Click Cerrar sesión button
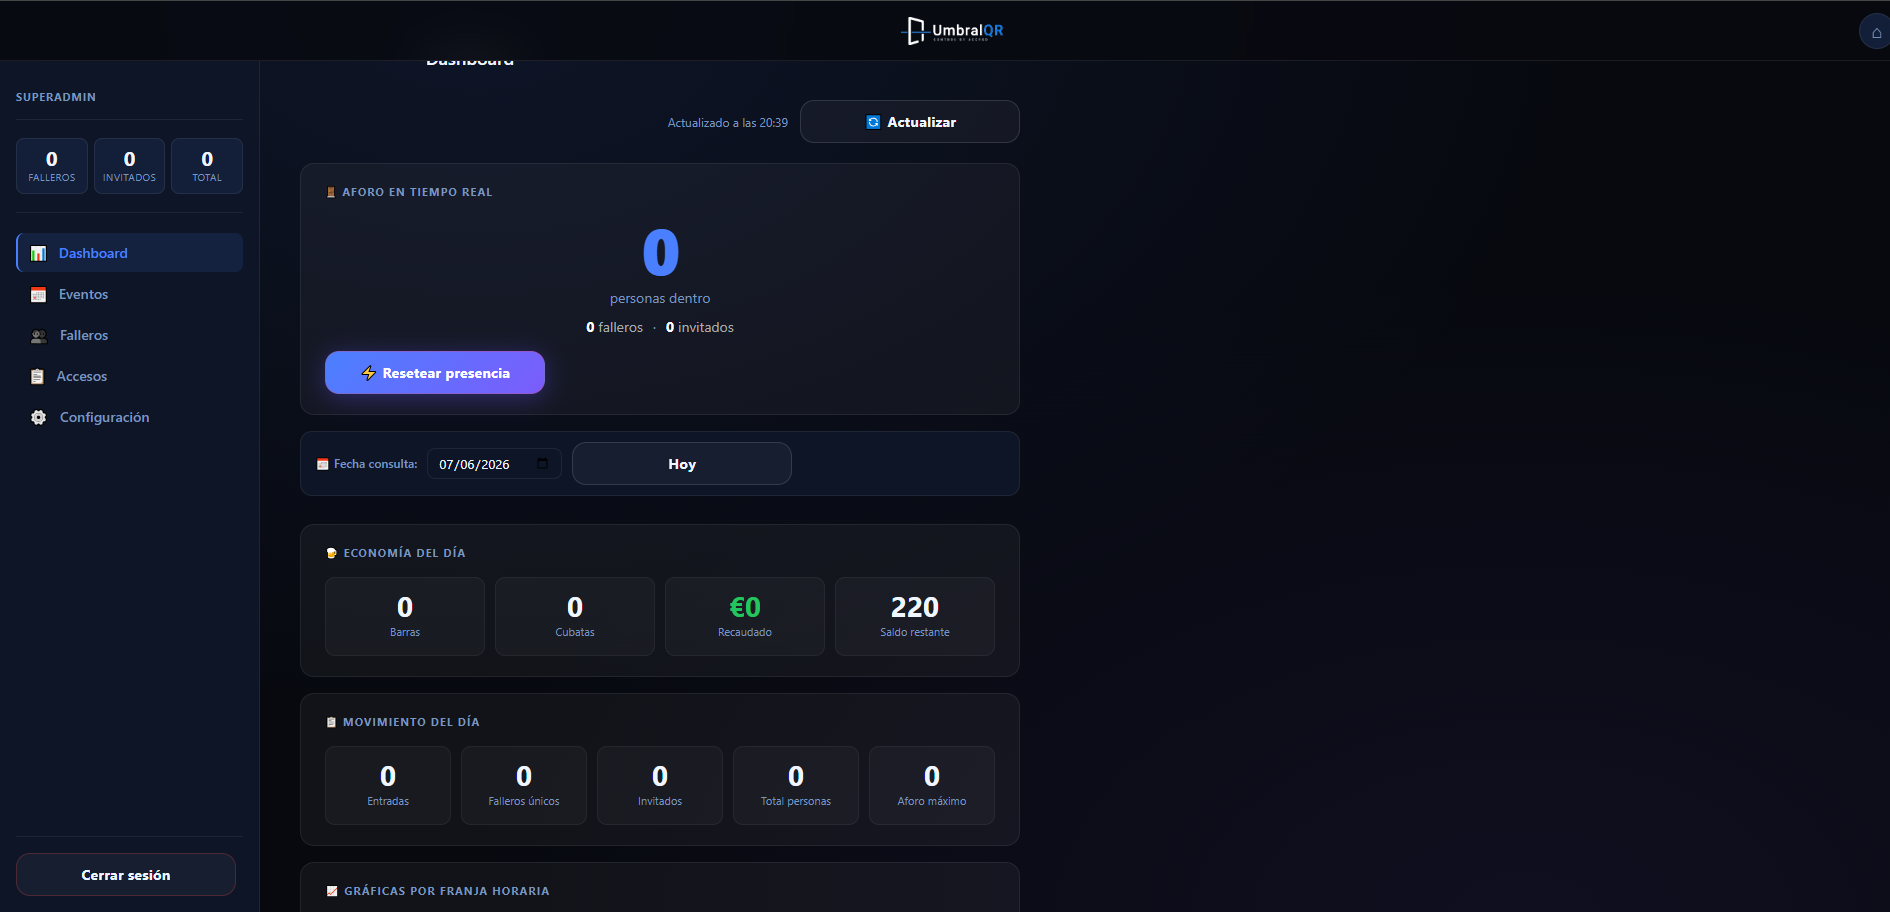The height and width of the screenshot is (912, 1890). click(x=126, y=875)
